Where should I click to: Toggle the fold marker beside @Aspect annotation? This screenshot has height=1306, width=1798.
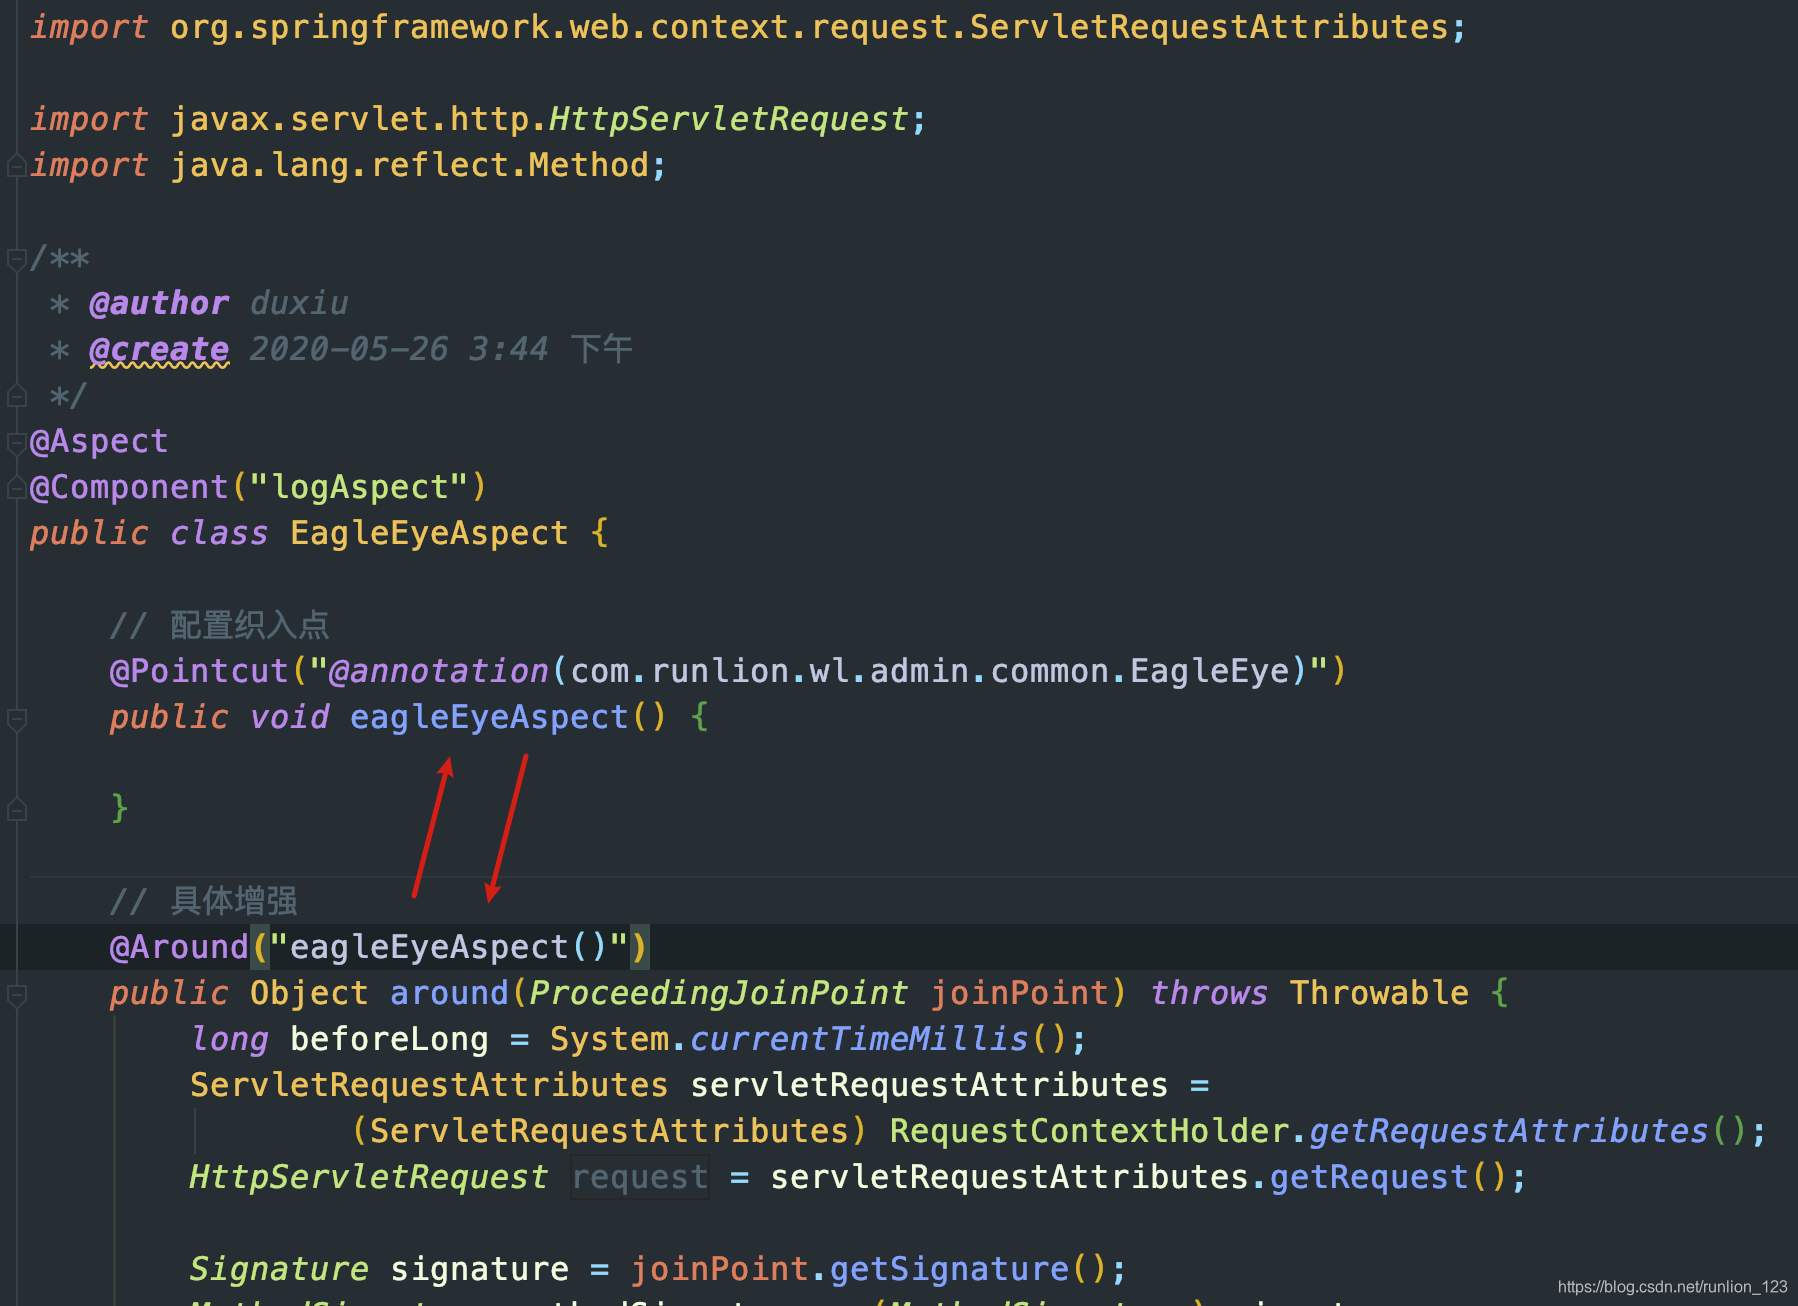[x=16, y=442]
